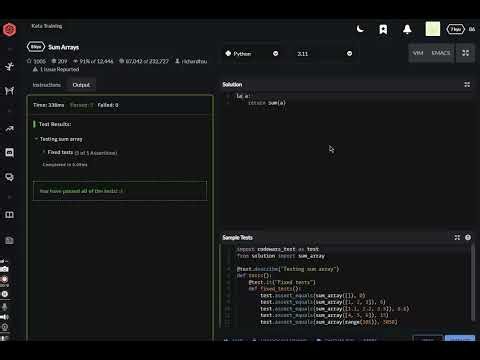
Task: Open the Discord chat sidebar icon
Action: coord(9,153)
